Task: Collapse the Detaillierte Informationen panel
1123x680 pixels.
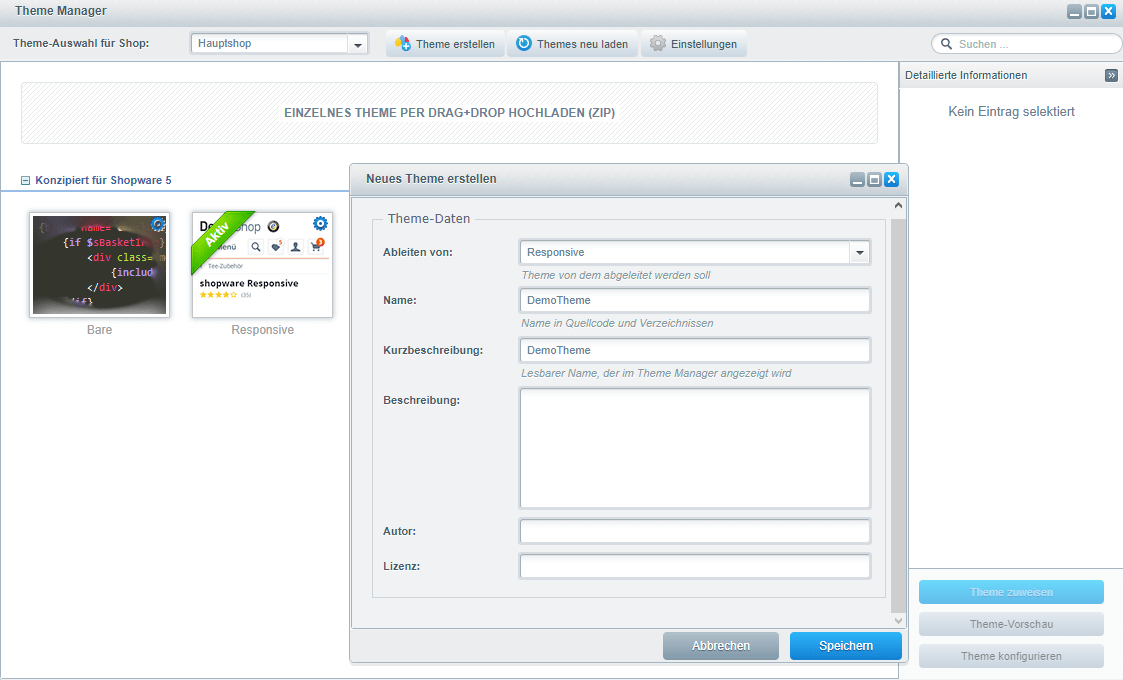Action: point(1111,75)
